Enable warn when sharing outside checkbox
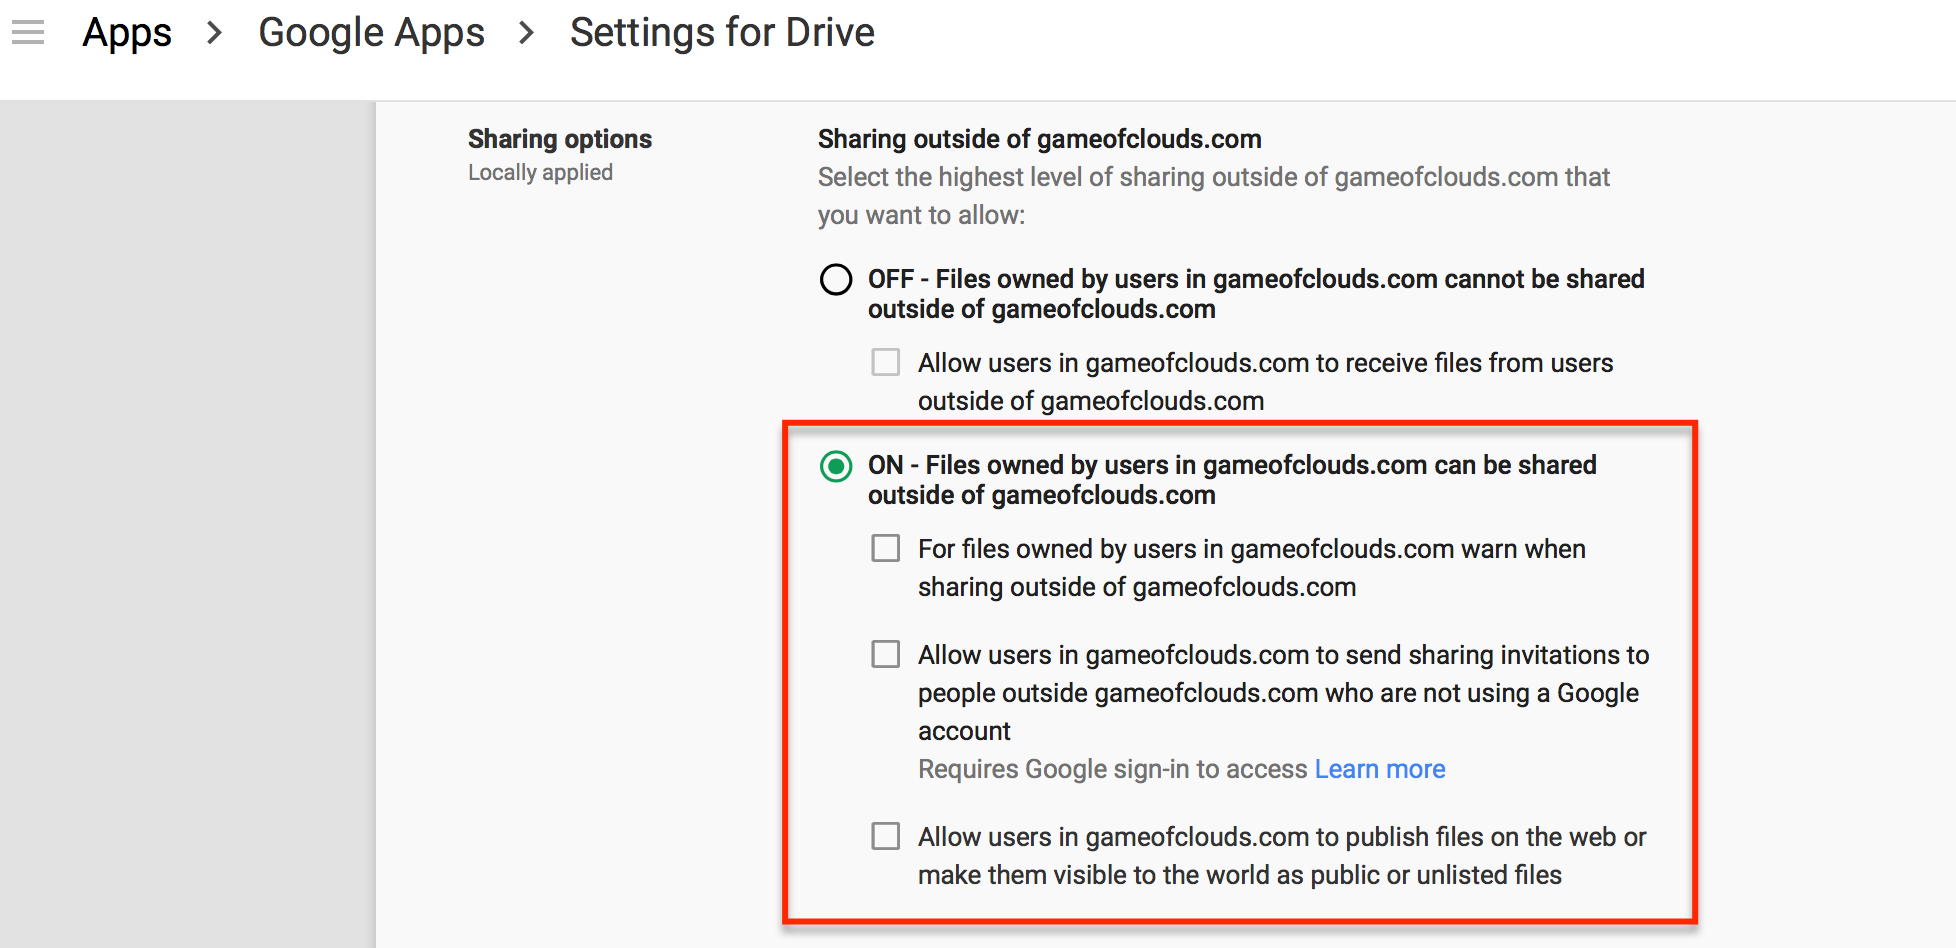The height and width of the screenshot is (948, 1956). click(x=886, y=548)
